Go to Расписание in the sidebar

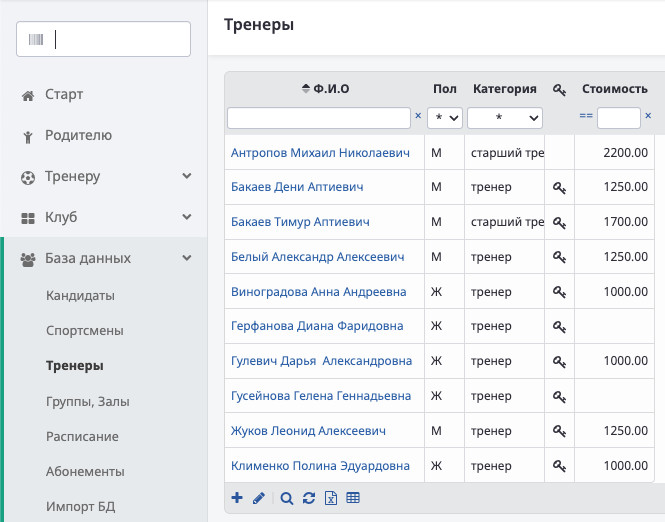pyautogui.click(x=82, y=436)
